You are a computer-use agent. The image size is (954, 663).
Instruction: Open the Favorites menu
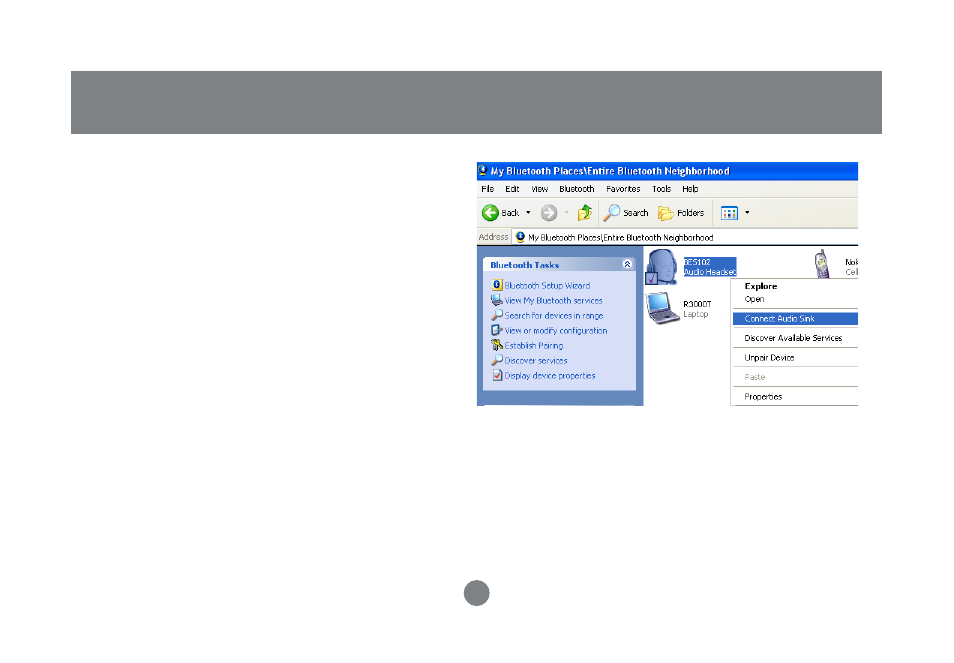(x=623, y=189)
